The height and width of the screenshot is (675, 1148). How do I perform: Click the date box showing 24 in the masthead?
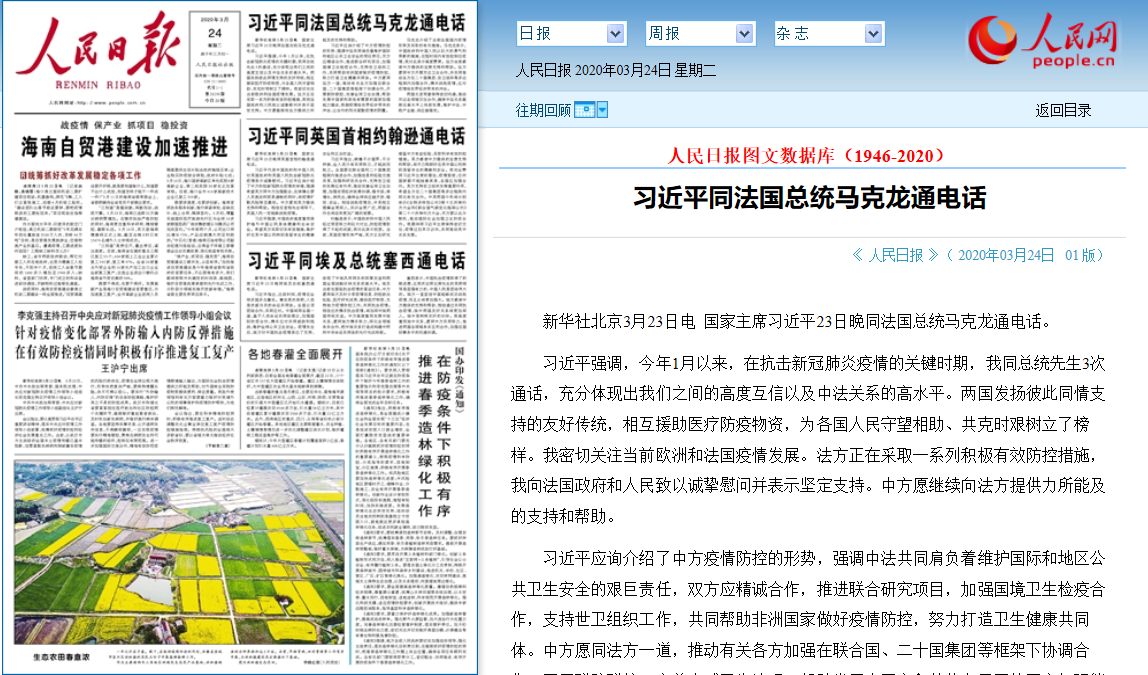[215, 59]
